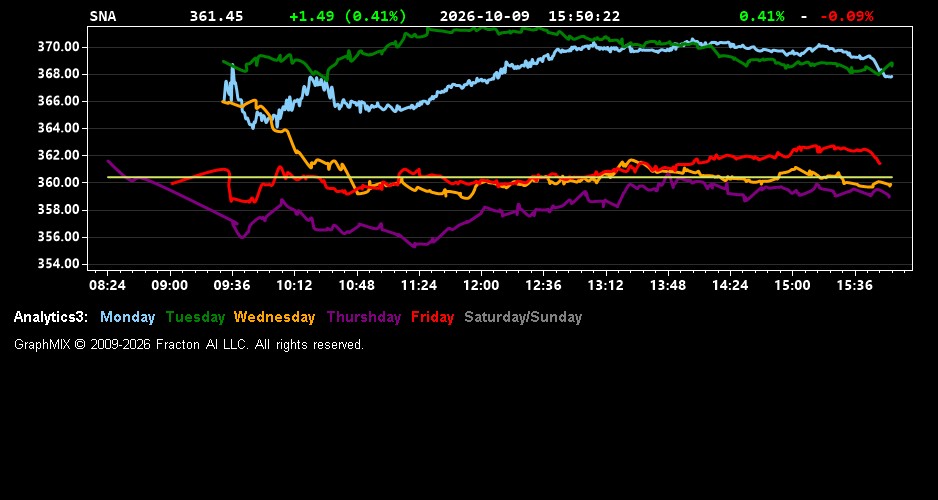The image size is (938, 500).
Task: Click the timestamp 15:50:22
Action: pyautogui.click(x=584, y=16)
